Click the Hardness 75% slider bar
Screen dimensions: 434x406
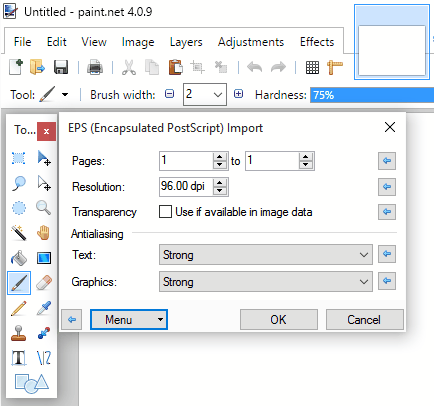click(x=372, y=95)
